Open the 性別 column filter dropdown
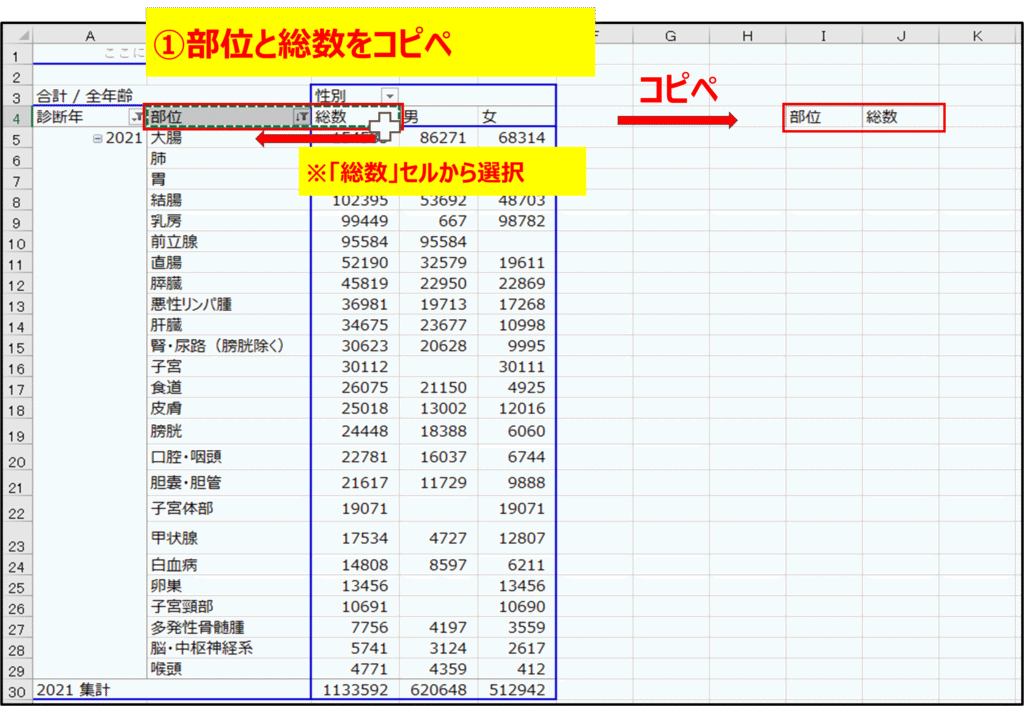Viewport: 1024px width, 706px height. [x=389, y=95]
